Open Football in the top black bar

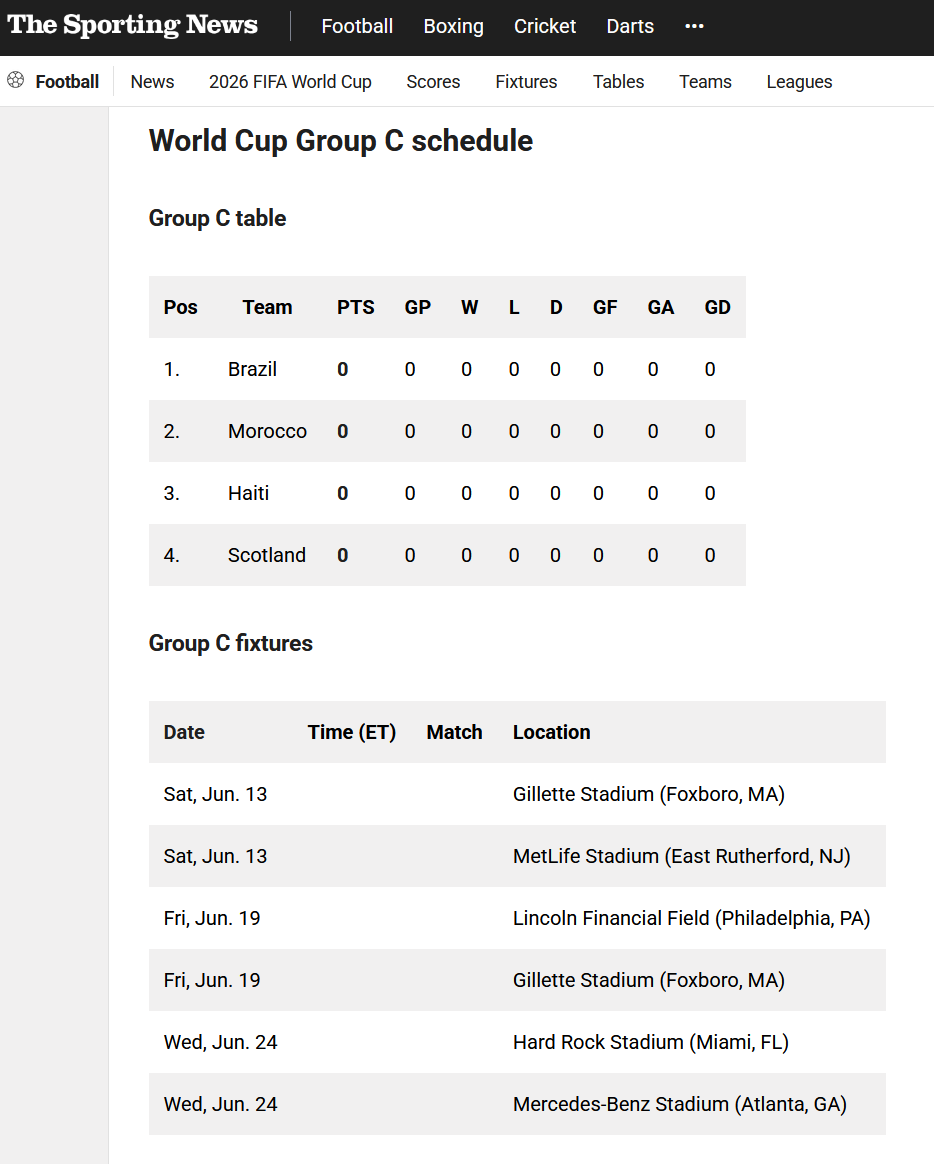(357, 27)
